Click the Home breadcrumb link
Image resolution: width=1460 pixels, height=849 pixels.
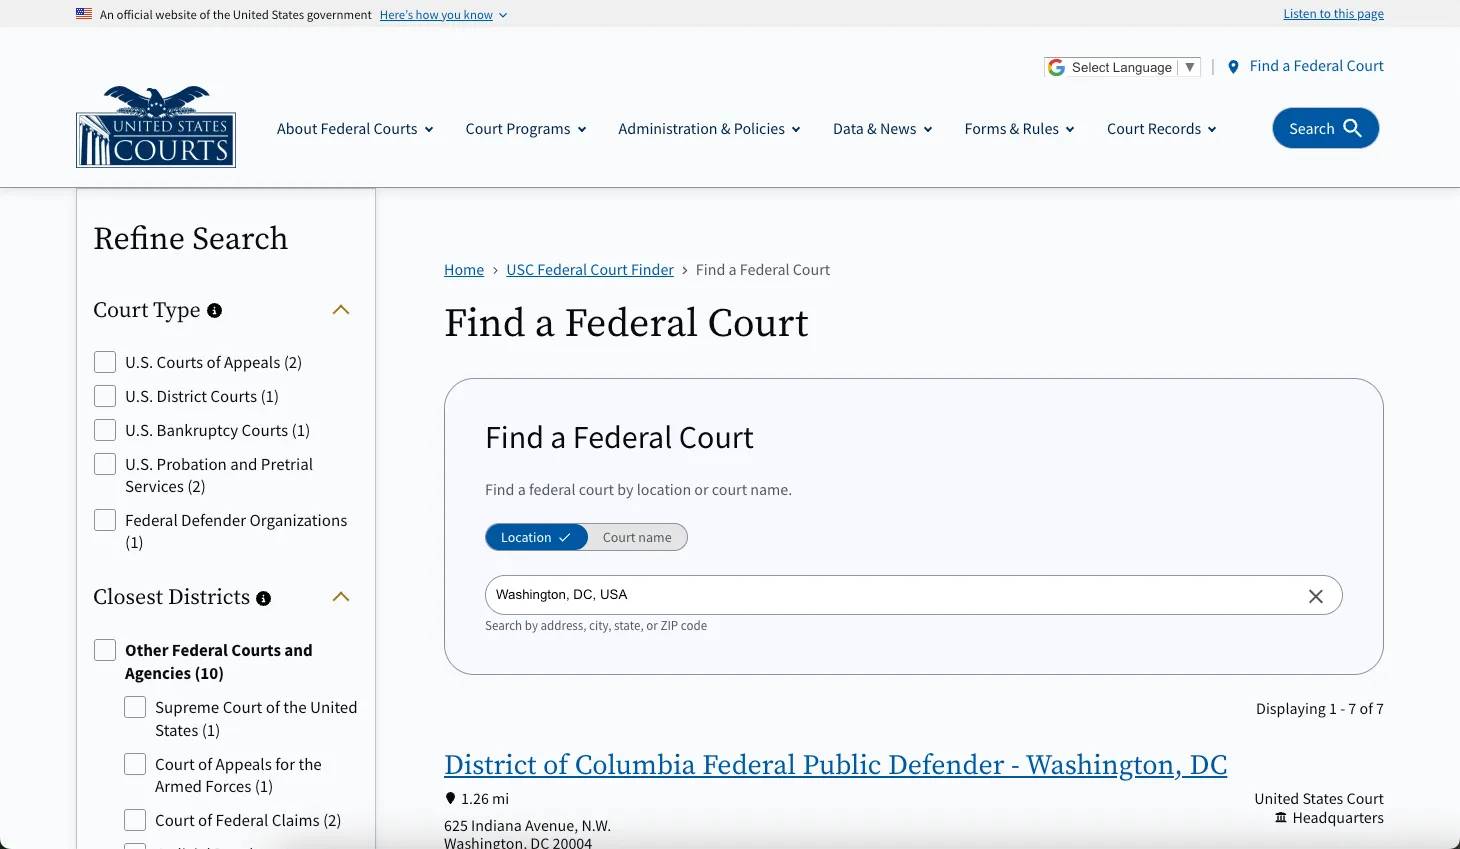point(463,269)
